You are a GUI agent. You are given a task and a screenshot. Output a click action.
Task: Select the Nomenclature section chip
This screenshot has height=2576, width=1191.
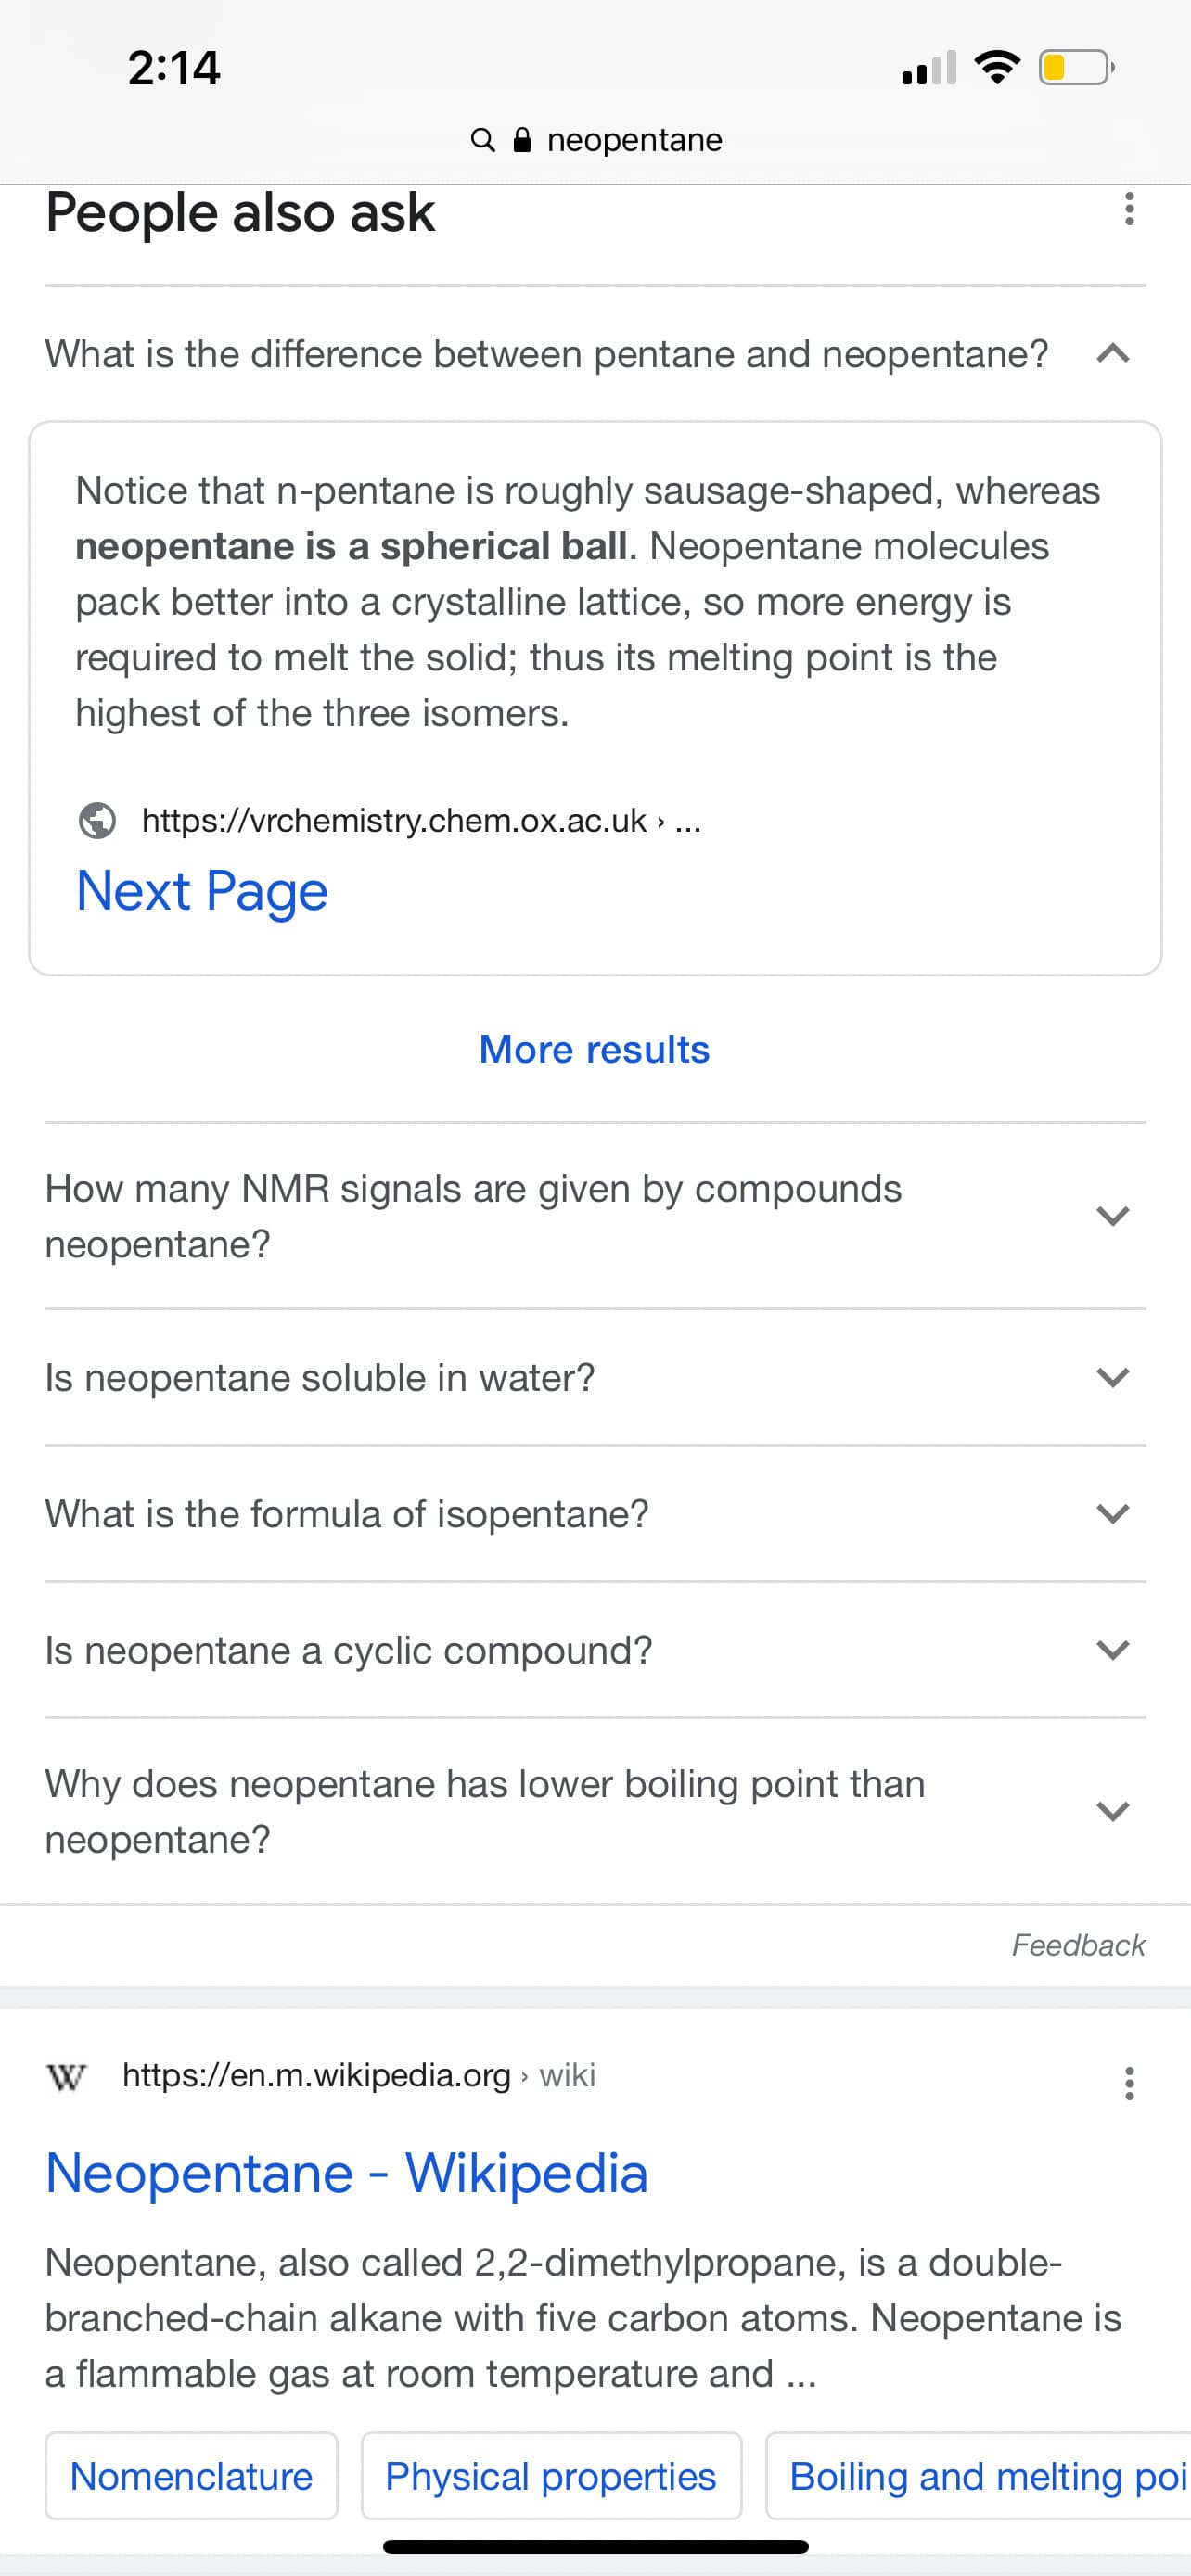pyautogui.click(x=191, y=2476)
